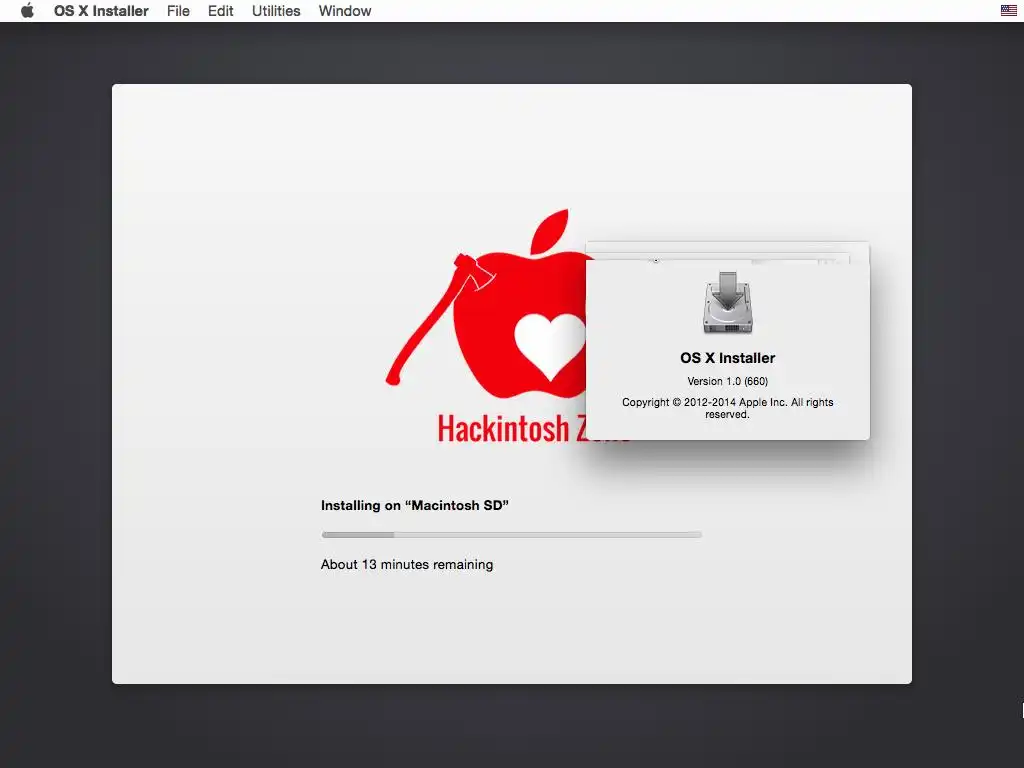Click the Apple Inc. copyright notice
Viewport: 1024px width, 768px height.
click(x=728, y=408)
